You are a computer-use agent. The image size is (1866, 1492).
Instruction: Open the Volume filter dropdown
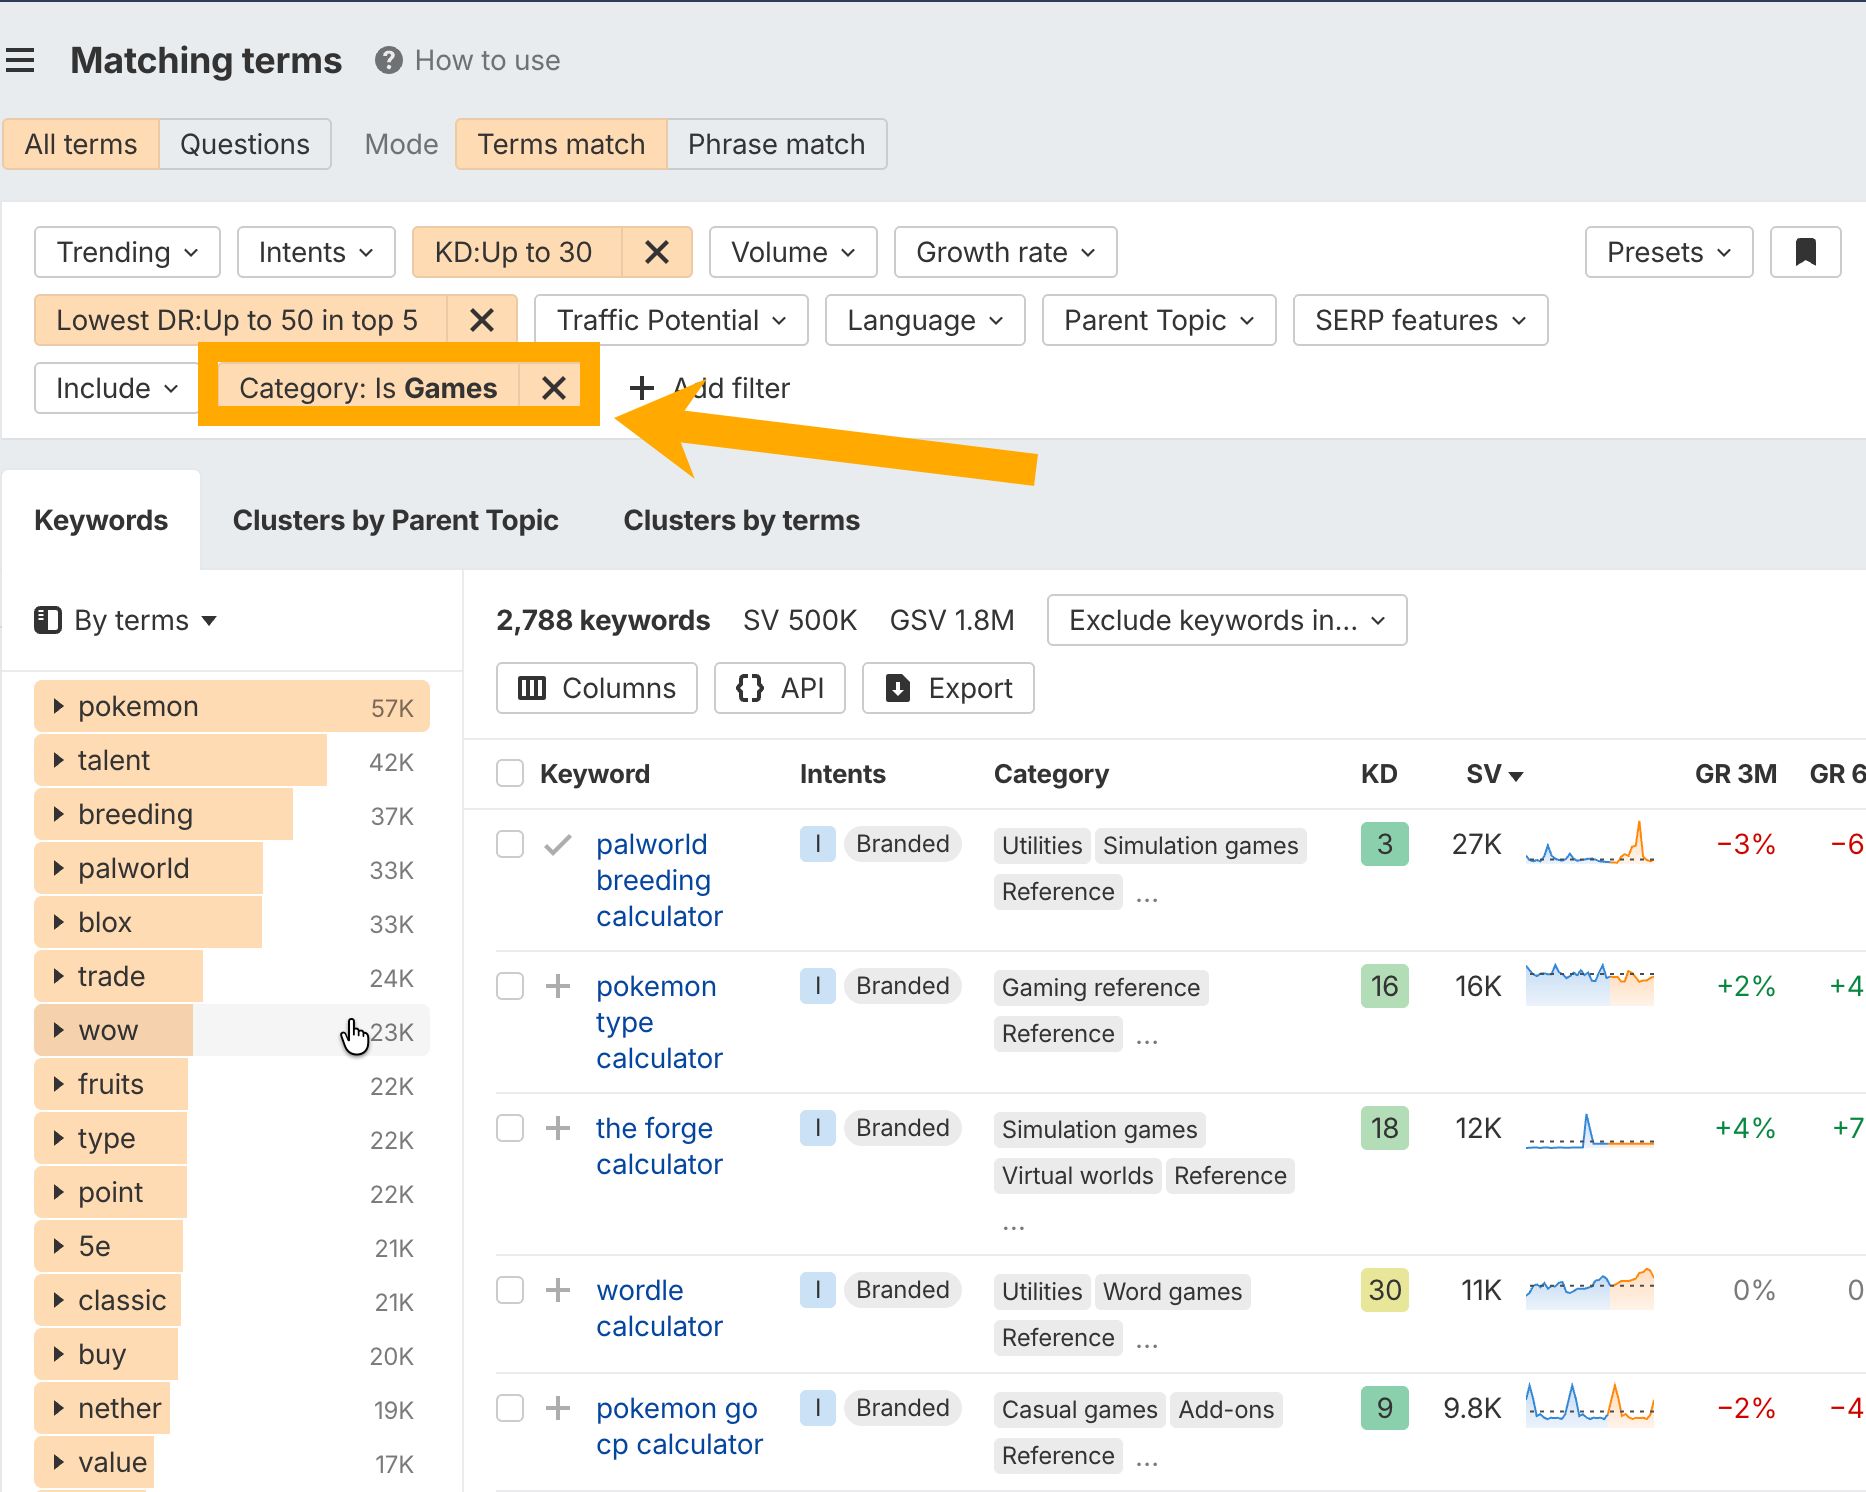[x=793, y=252]
